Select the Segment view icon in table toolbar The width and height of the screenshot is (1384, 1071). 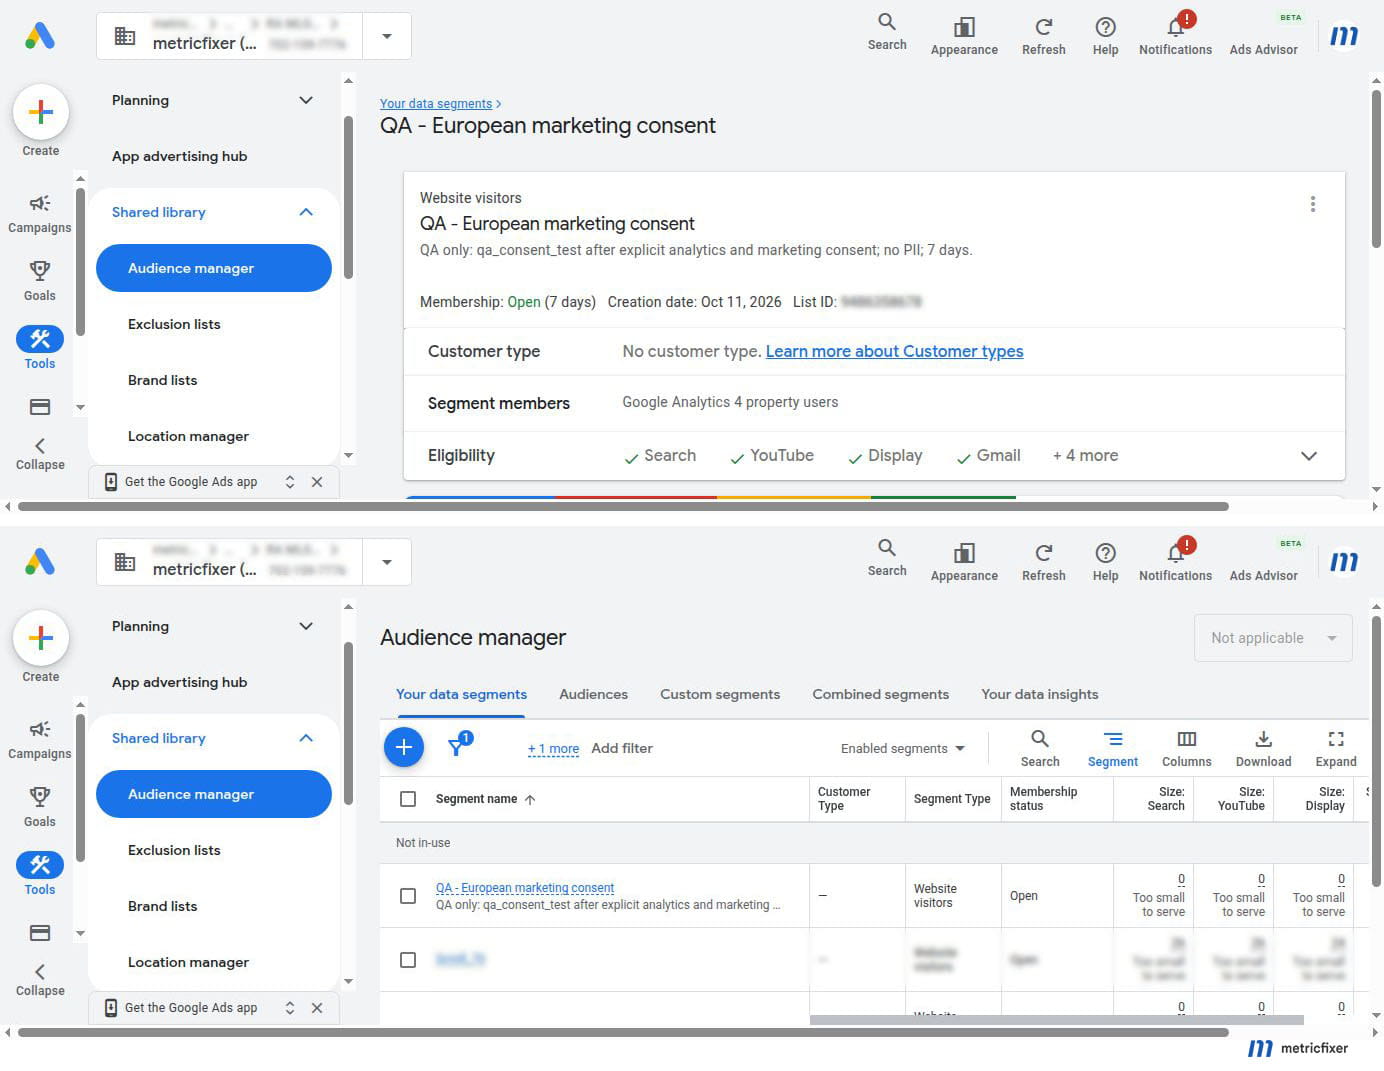(x=1113, y=748)
